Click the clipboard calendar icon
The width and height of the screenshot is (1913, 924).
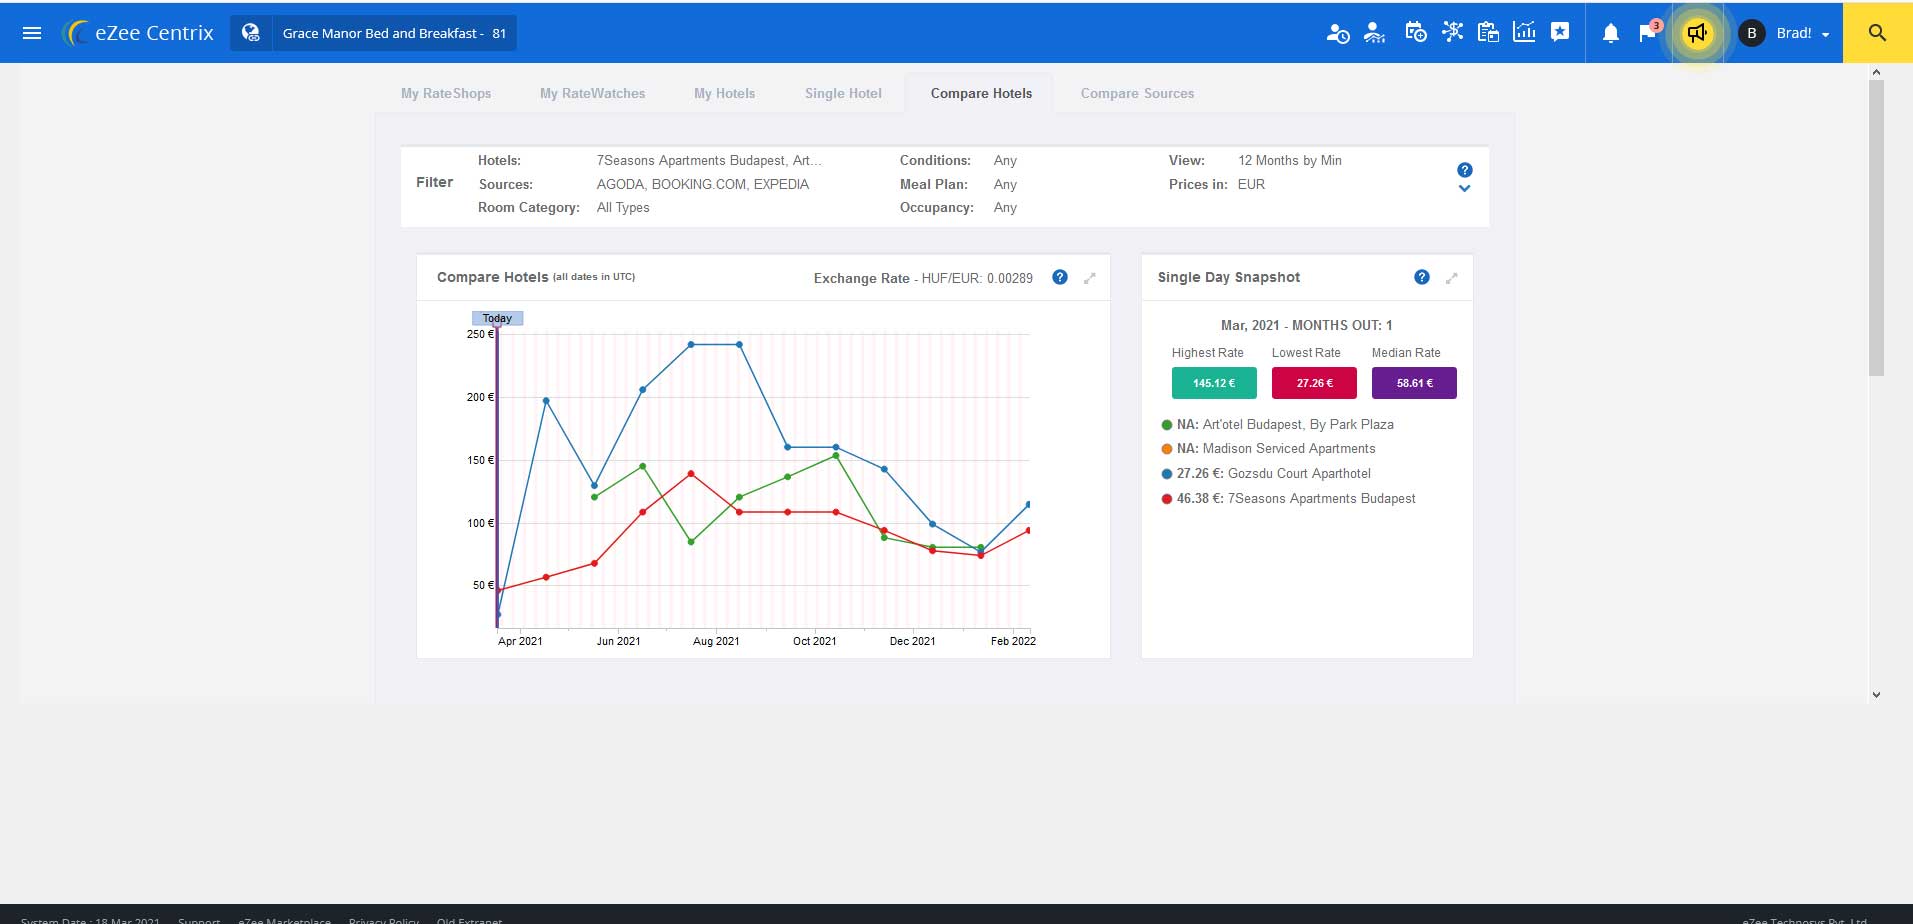point(1488,33)
